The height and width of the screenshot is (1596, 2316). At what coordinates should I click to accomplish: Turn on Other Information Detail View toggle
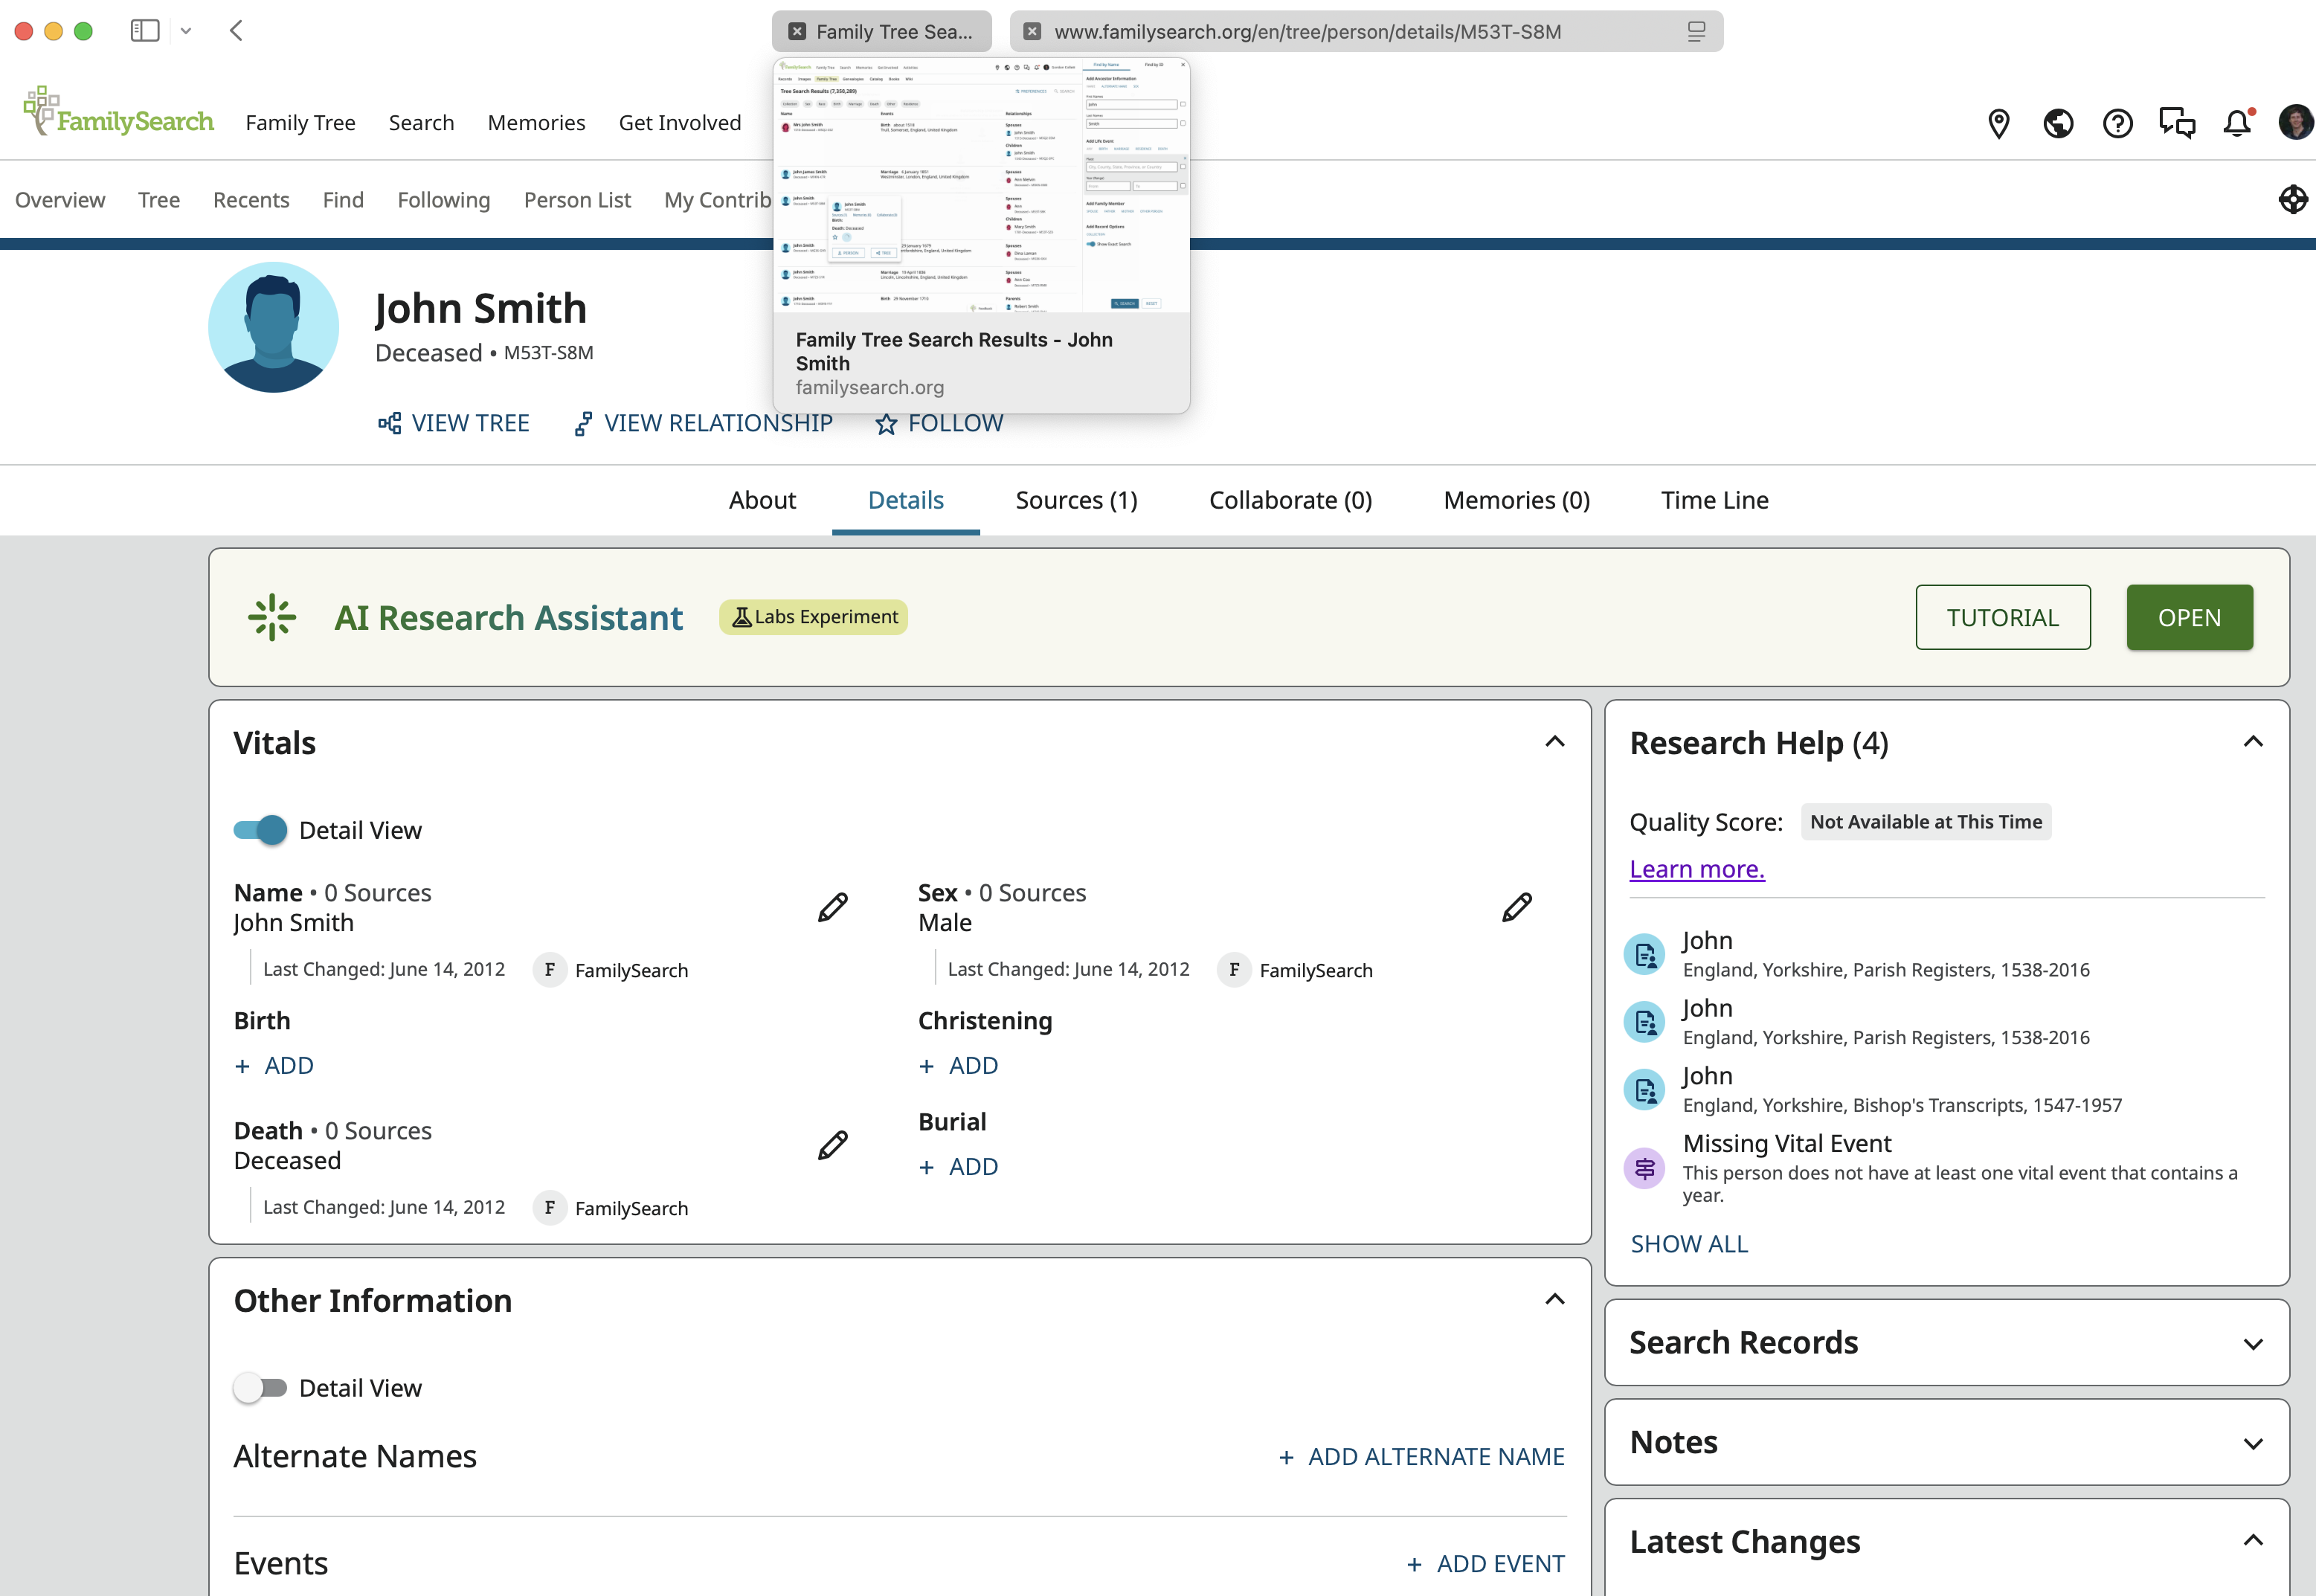(260, 1388)
